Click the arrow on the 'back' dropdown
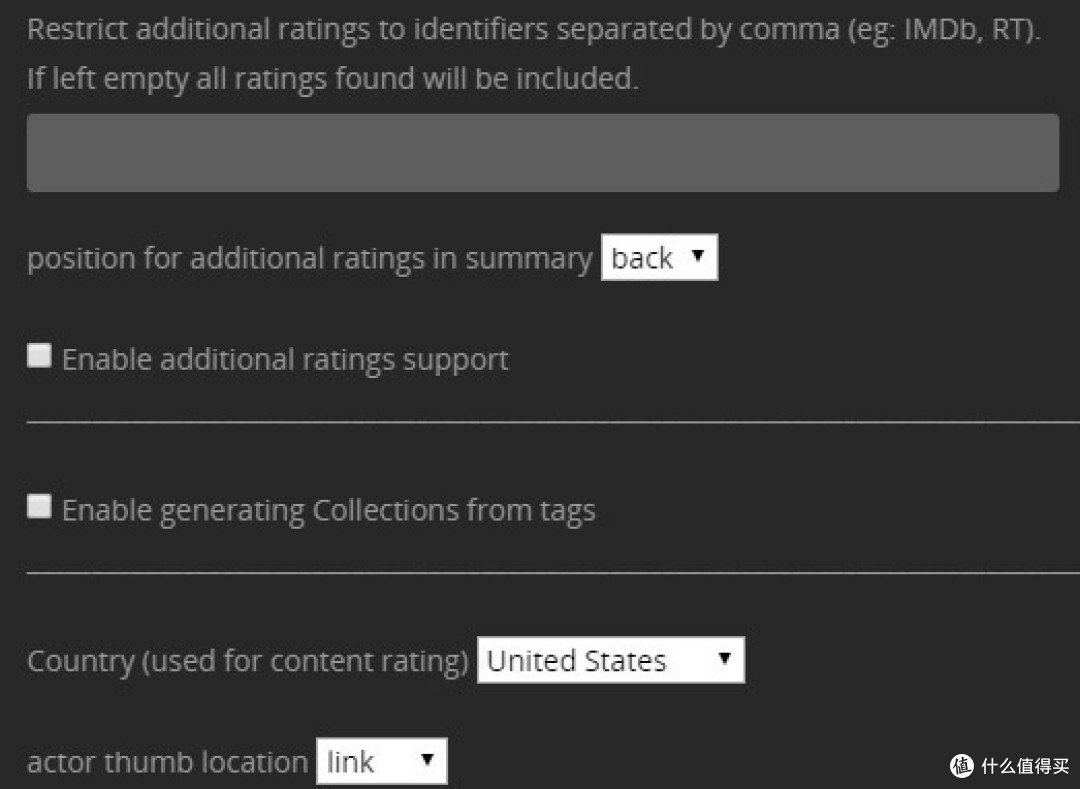Screen dimensions: 1080x789 click(x=698, y=256)
